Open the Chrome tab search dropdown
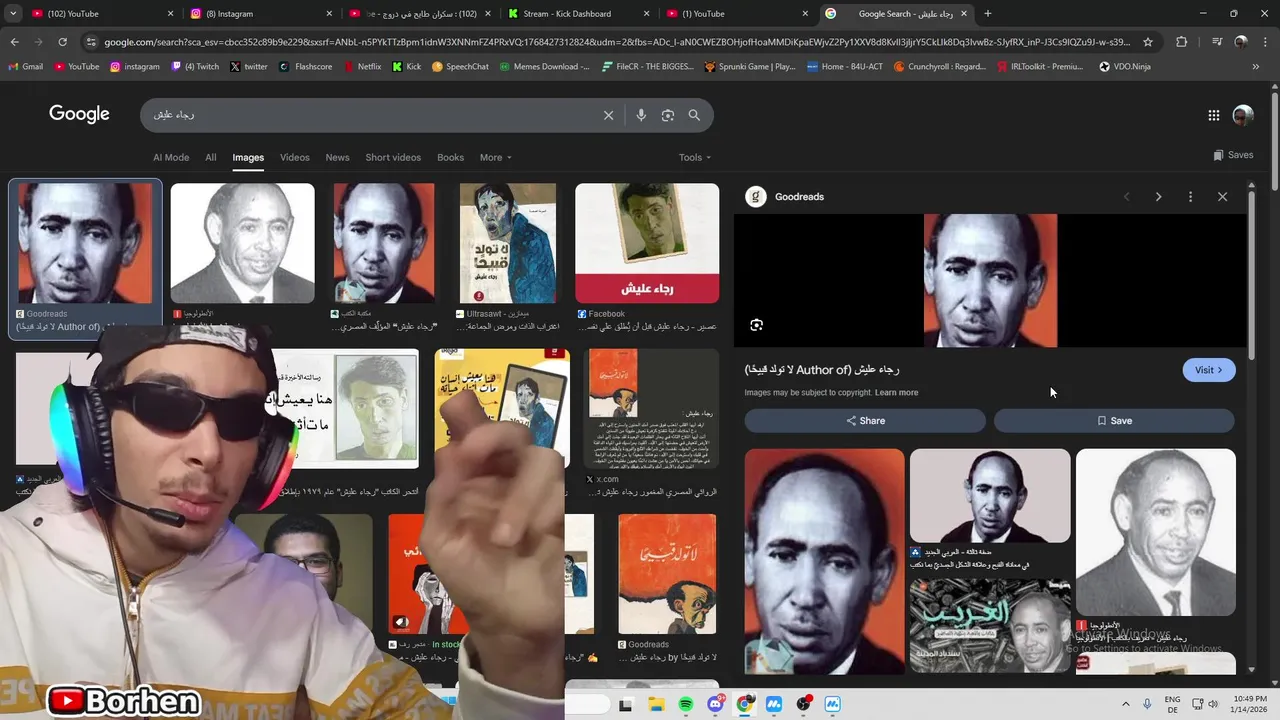This screenshot has width=1280, height=720. point(12,13)
